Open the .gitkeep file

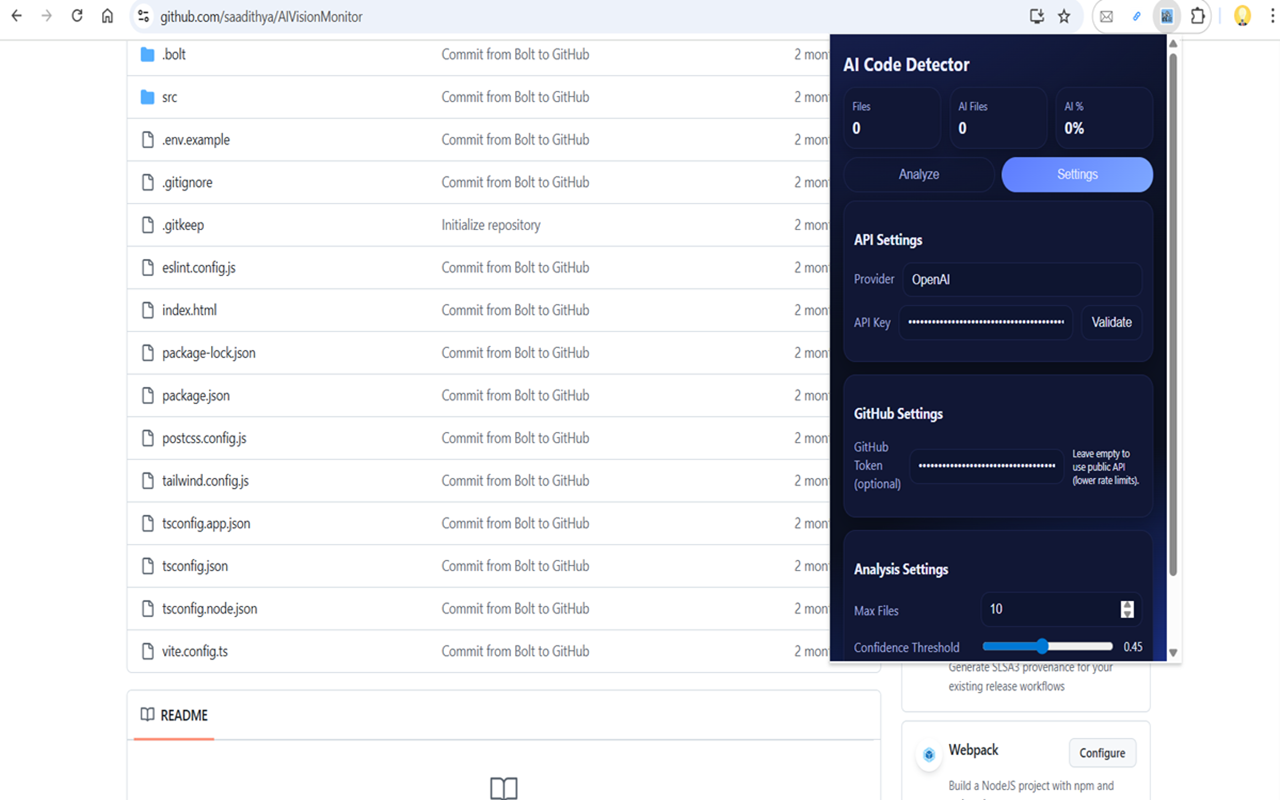coord(183,225)
